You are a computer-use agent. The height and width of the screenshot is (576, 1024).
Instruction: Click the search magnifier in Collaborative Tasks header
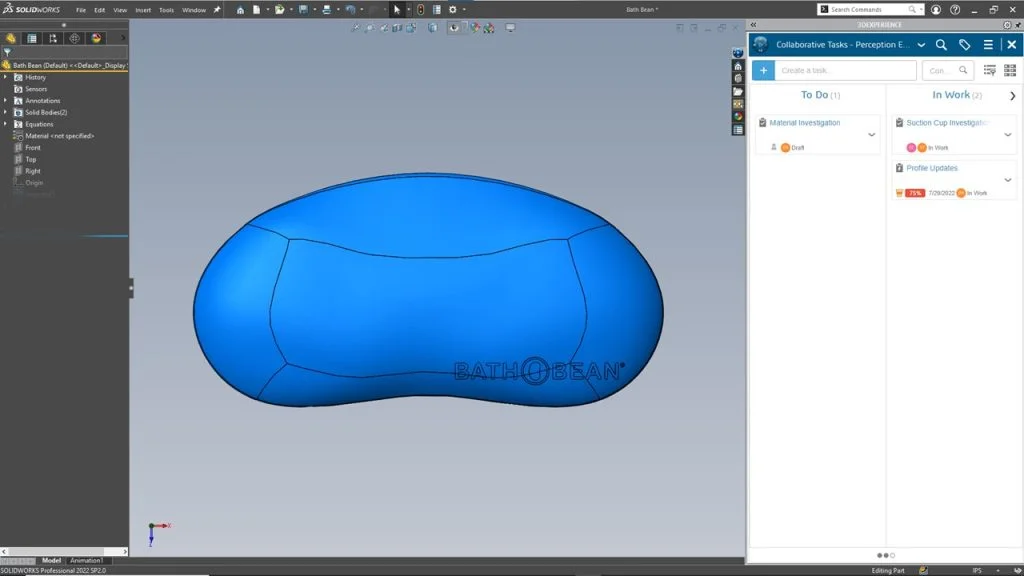(x=940, y=45)
